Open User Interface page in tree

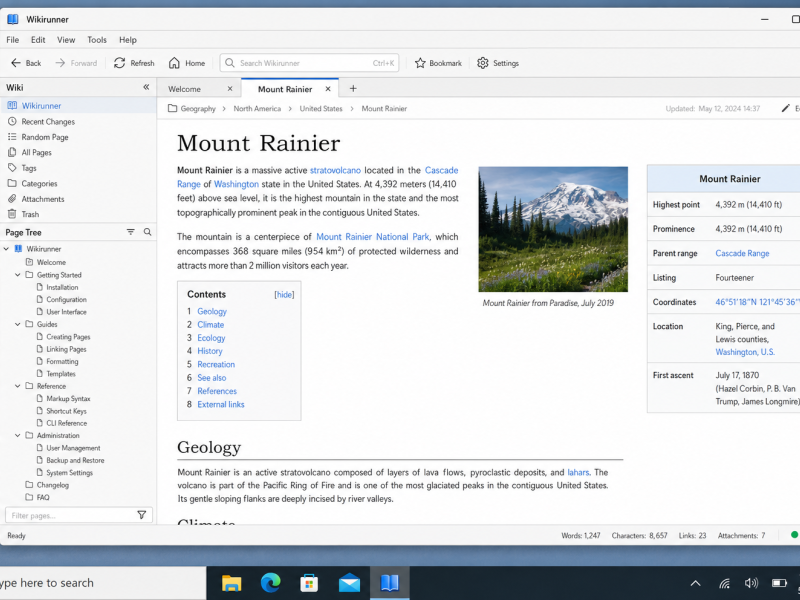[x=62, y=312]
